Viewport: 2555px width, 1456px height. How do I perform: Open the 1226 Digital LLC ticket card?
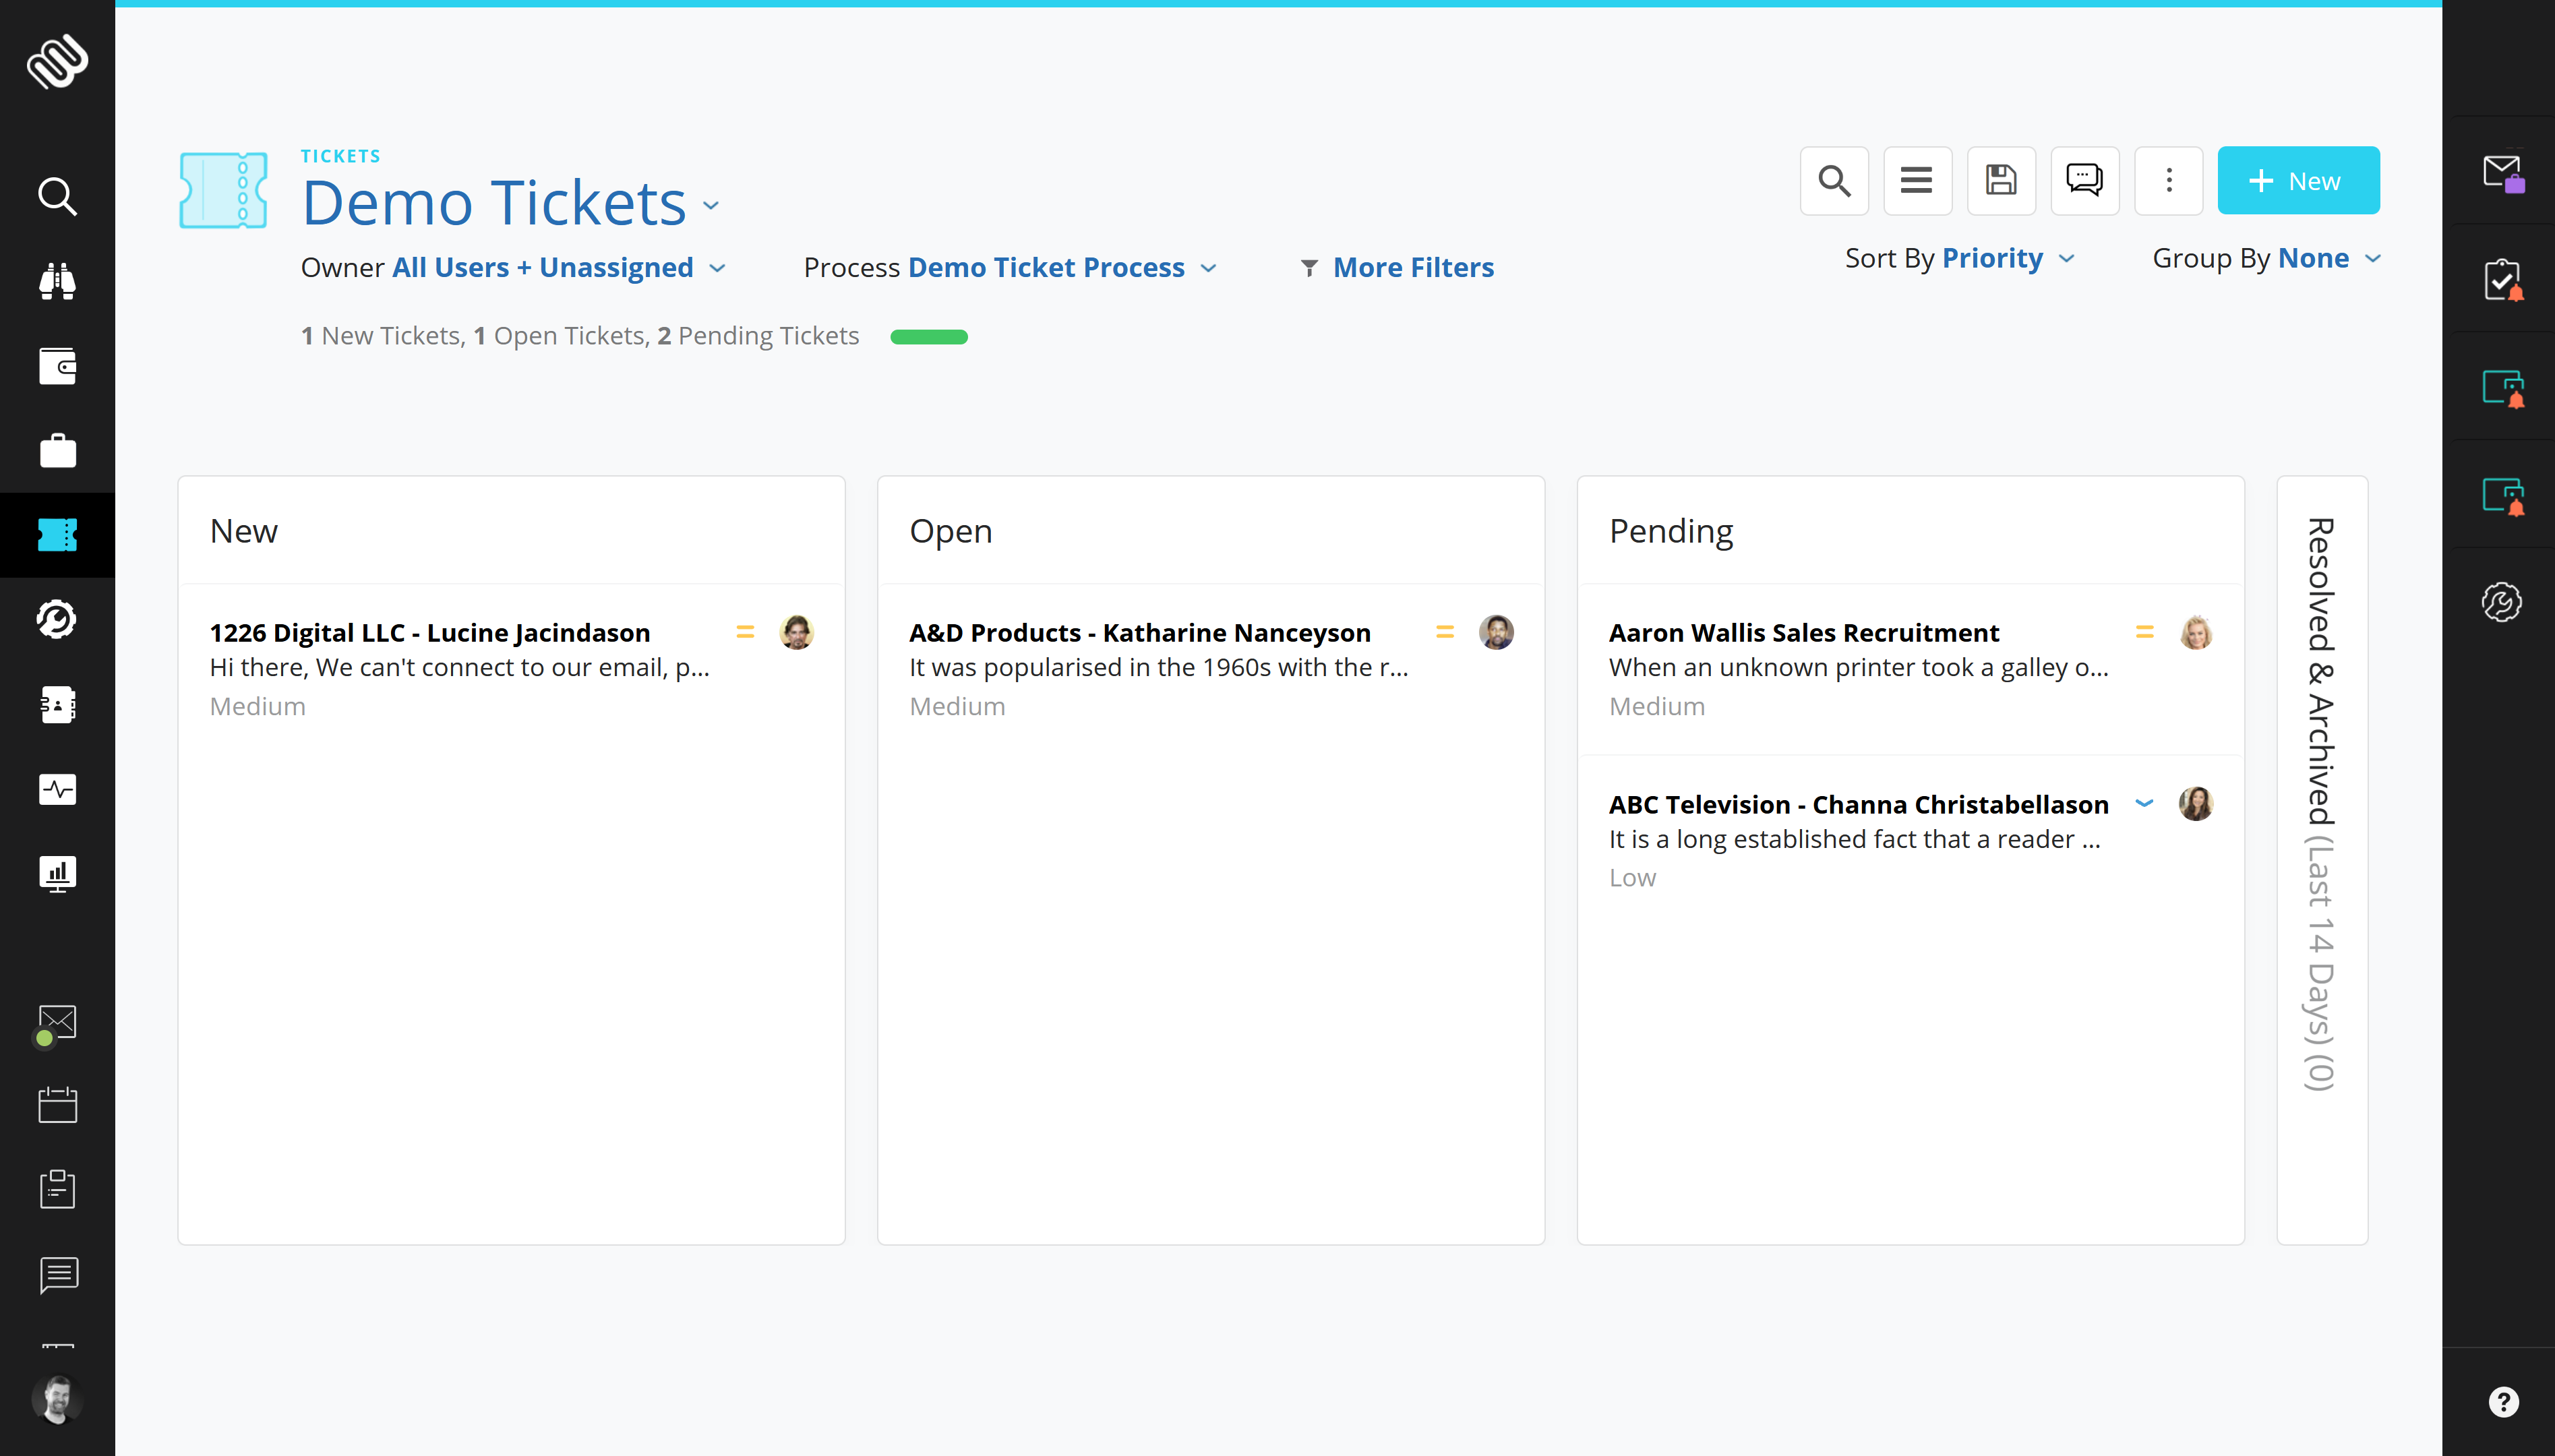click(x=430, y=633)
